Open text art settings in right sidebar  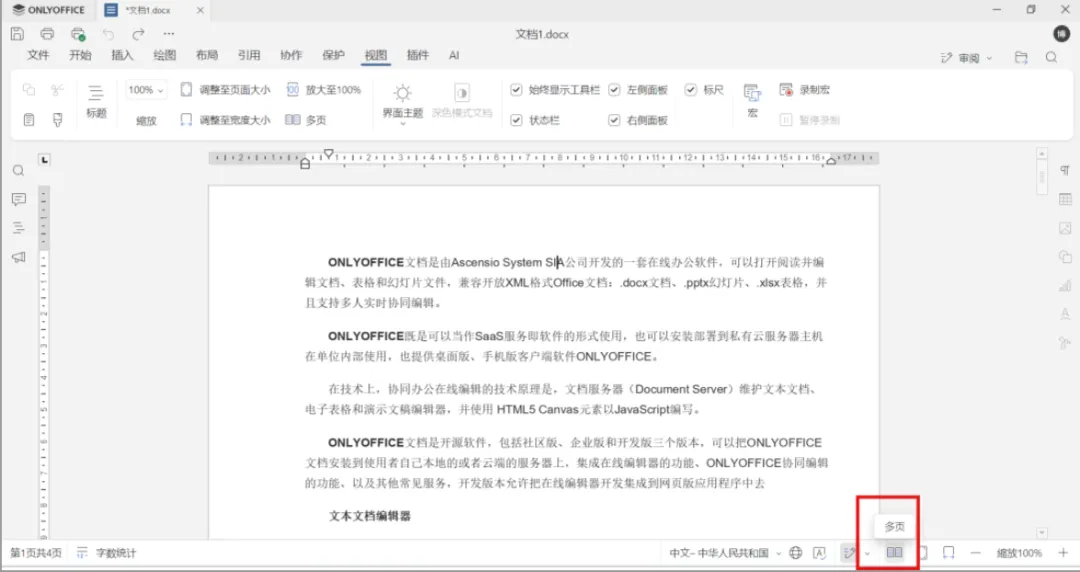point(1065,314)
